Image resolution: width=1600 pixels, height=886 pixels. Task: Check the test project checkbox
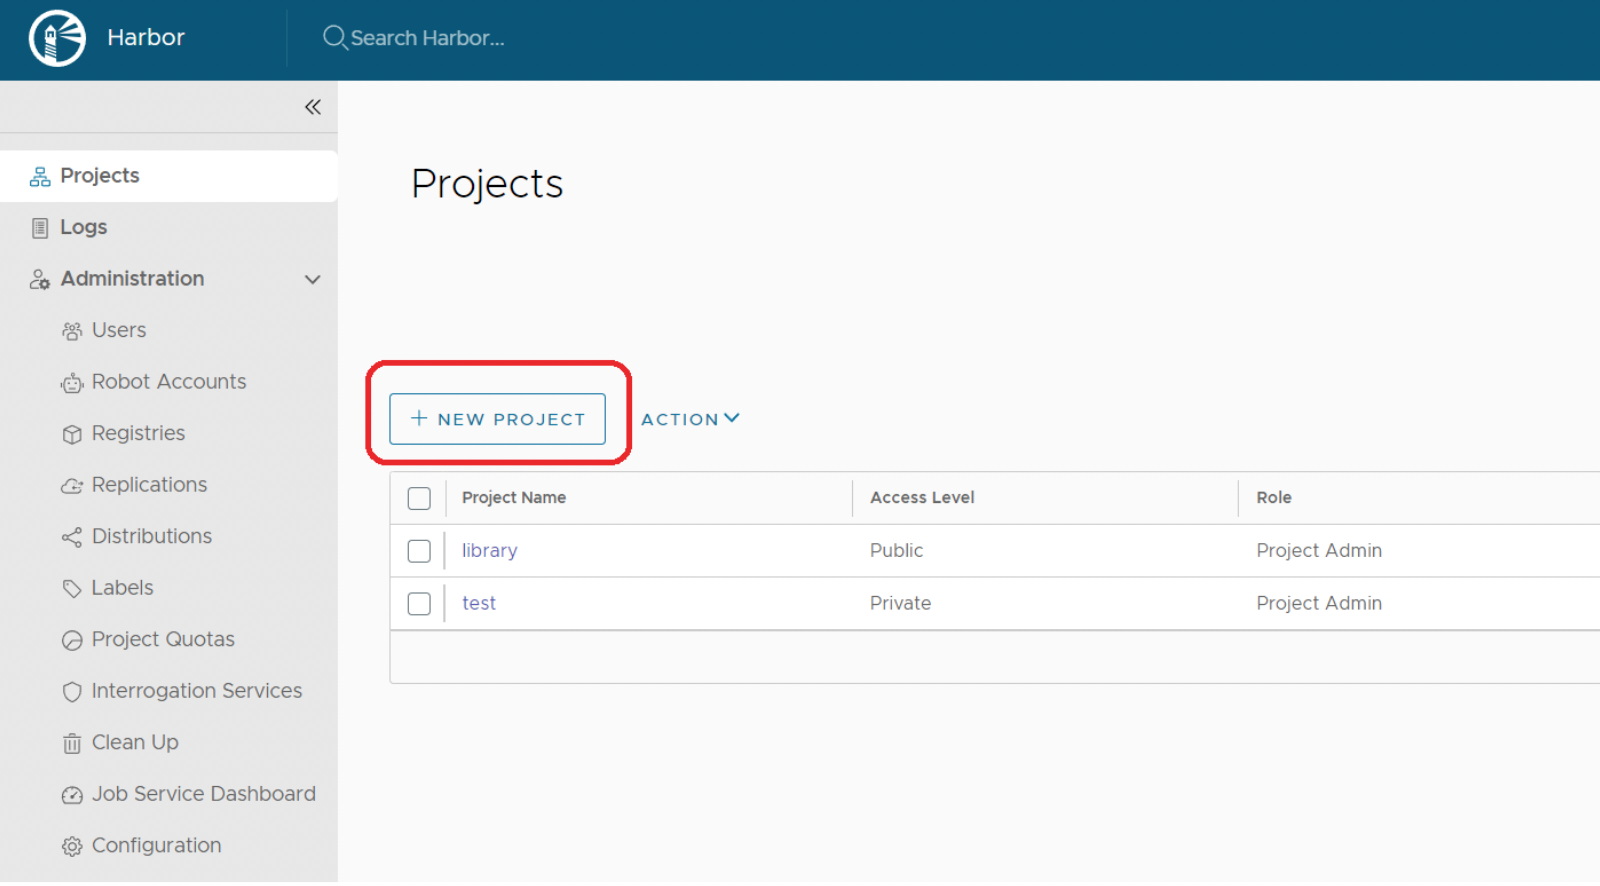coord(419,604)
